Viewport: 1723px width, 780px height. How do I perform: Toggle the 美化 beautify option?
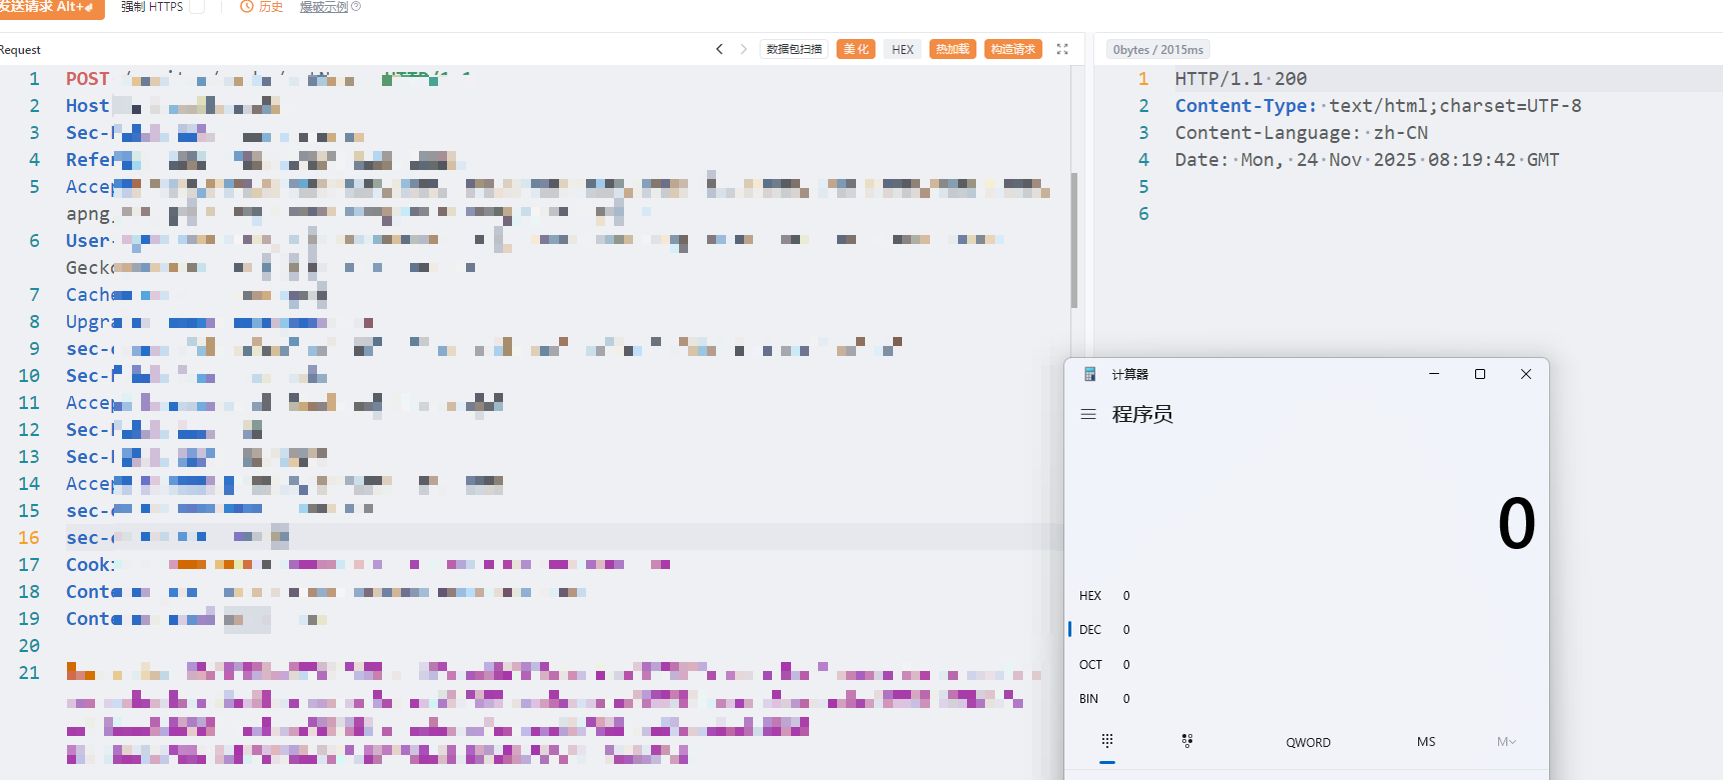[x=856, y=49]
